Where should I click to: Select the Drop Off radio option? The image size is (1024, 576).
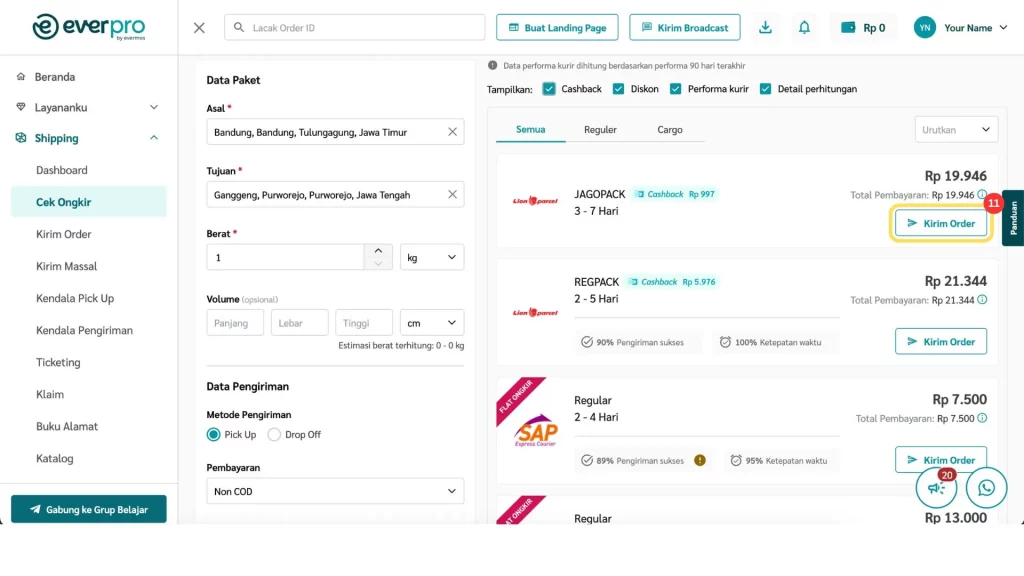tap(274, 435)
